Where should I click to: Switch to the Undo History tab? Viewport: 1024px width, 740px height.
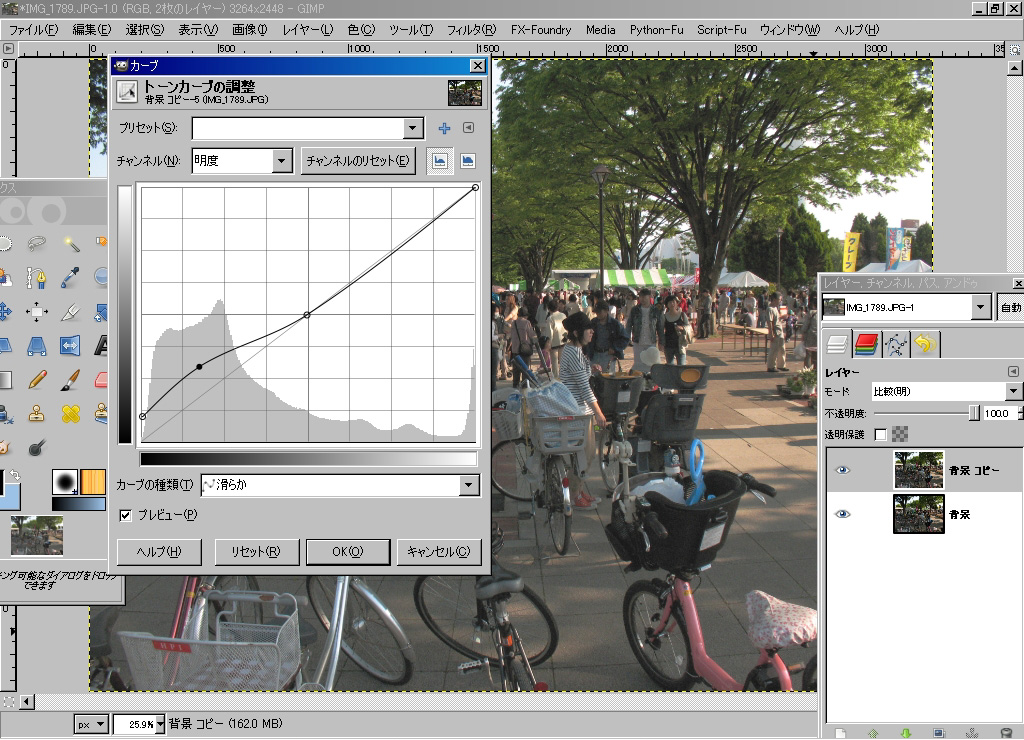coord(925,344)
